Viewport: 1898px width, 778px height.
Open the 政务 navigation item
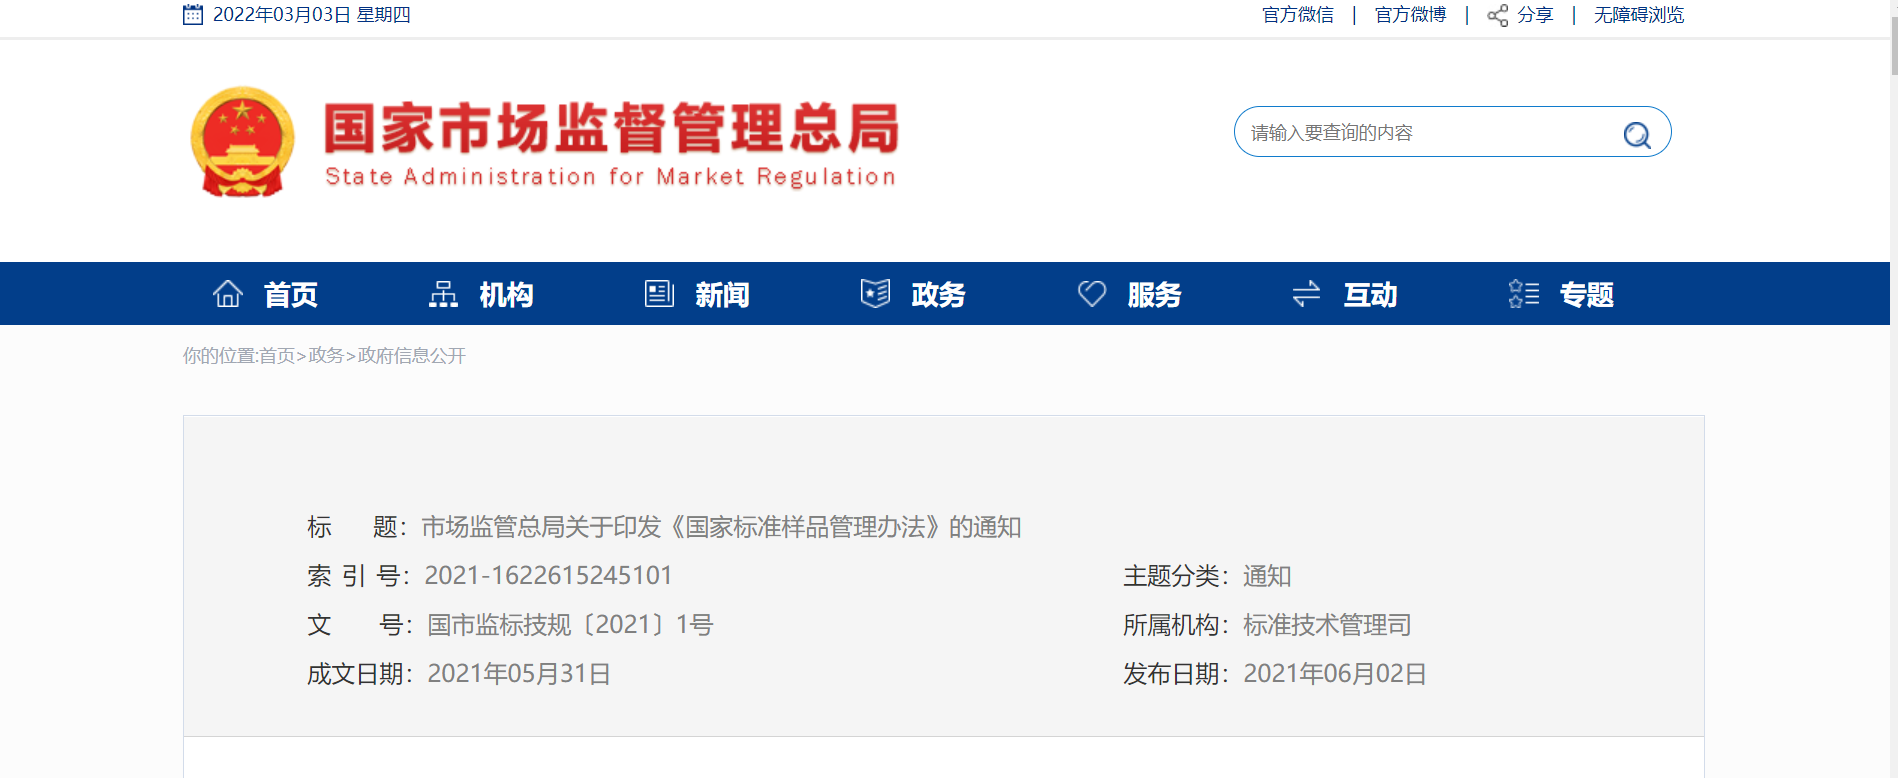pyautogui.click(x=938, y=295)
